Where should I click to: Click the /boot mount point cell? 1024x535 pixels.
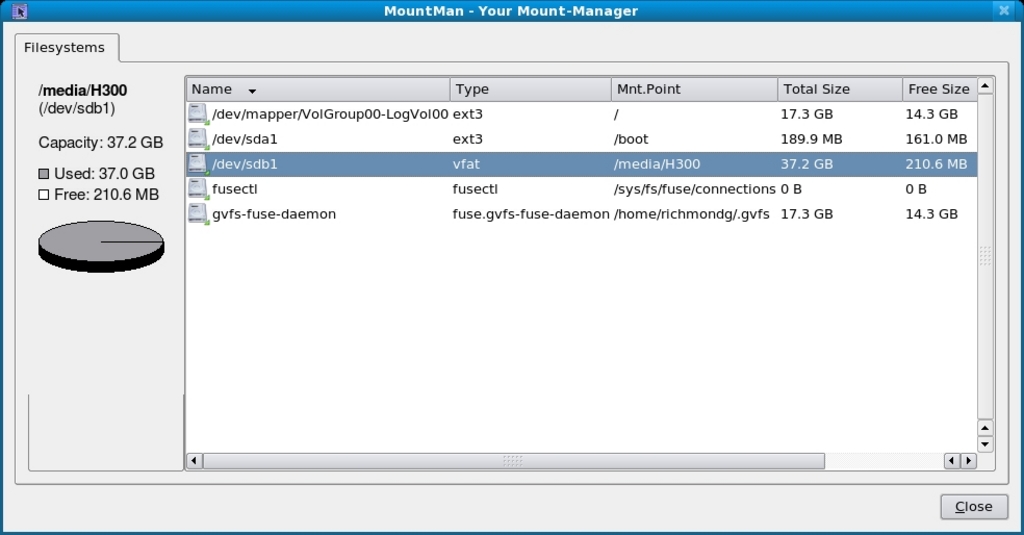(631, 139)
